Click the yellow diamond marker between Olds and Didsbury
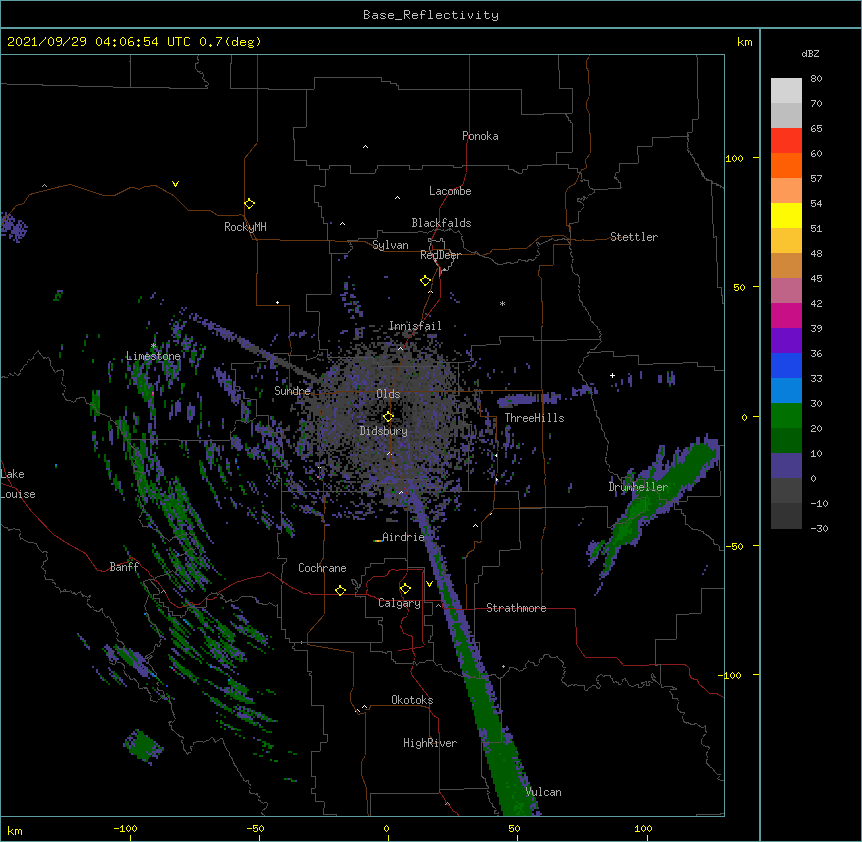Screen dimensions: 862x842 (388, 417)
